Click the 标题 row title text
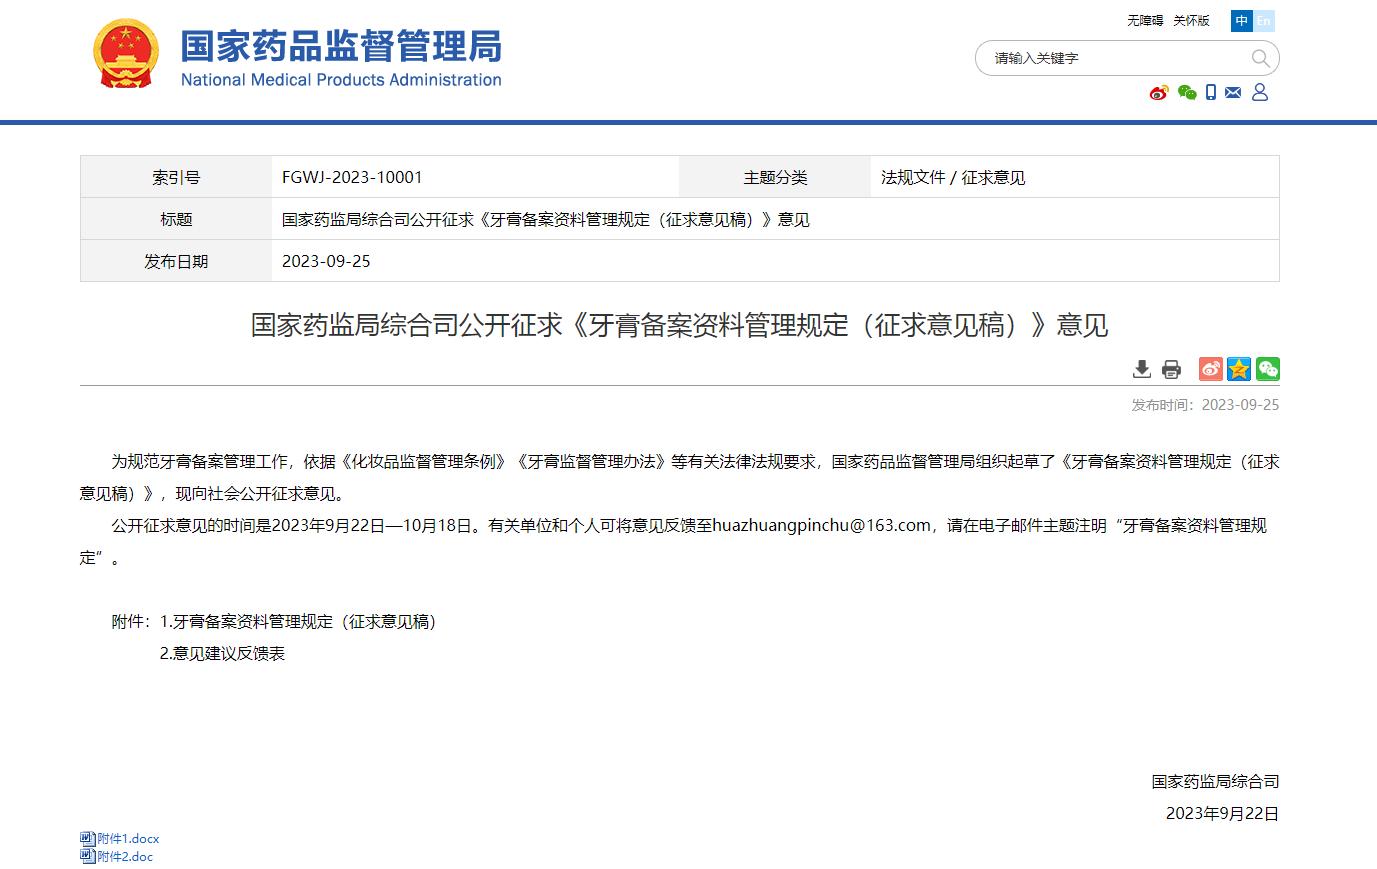 point(546,219)
